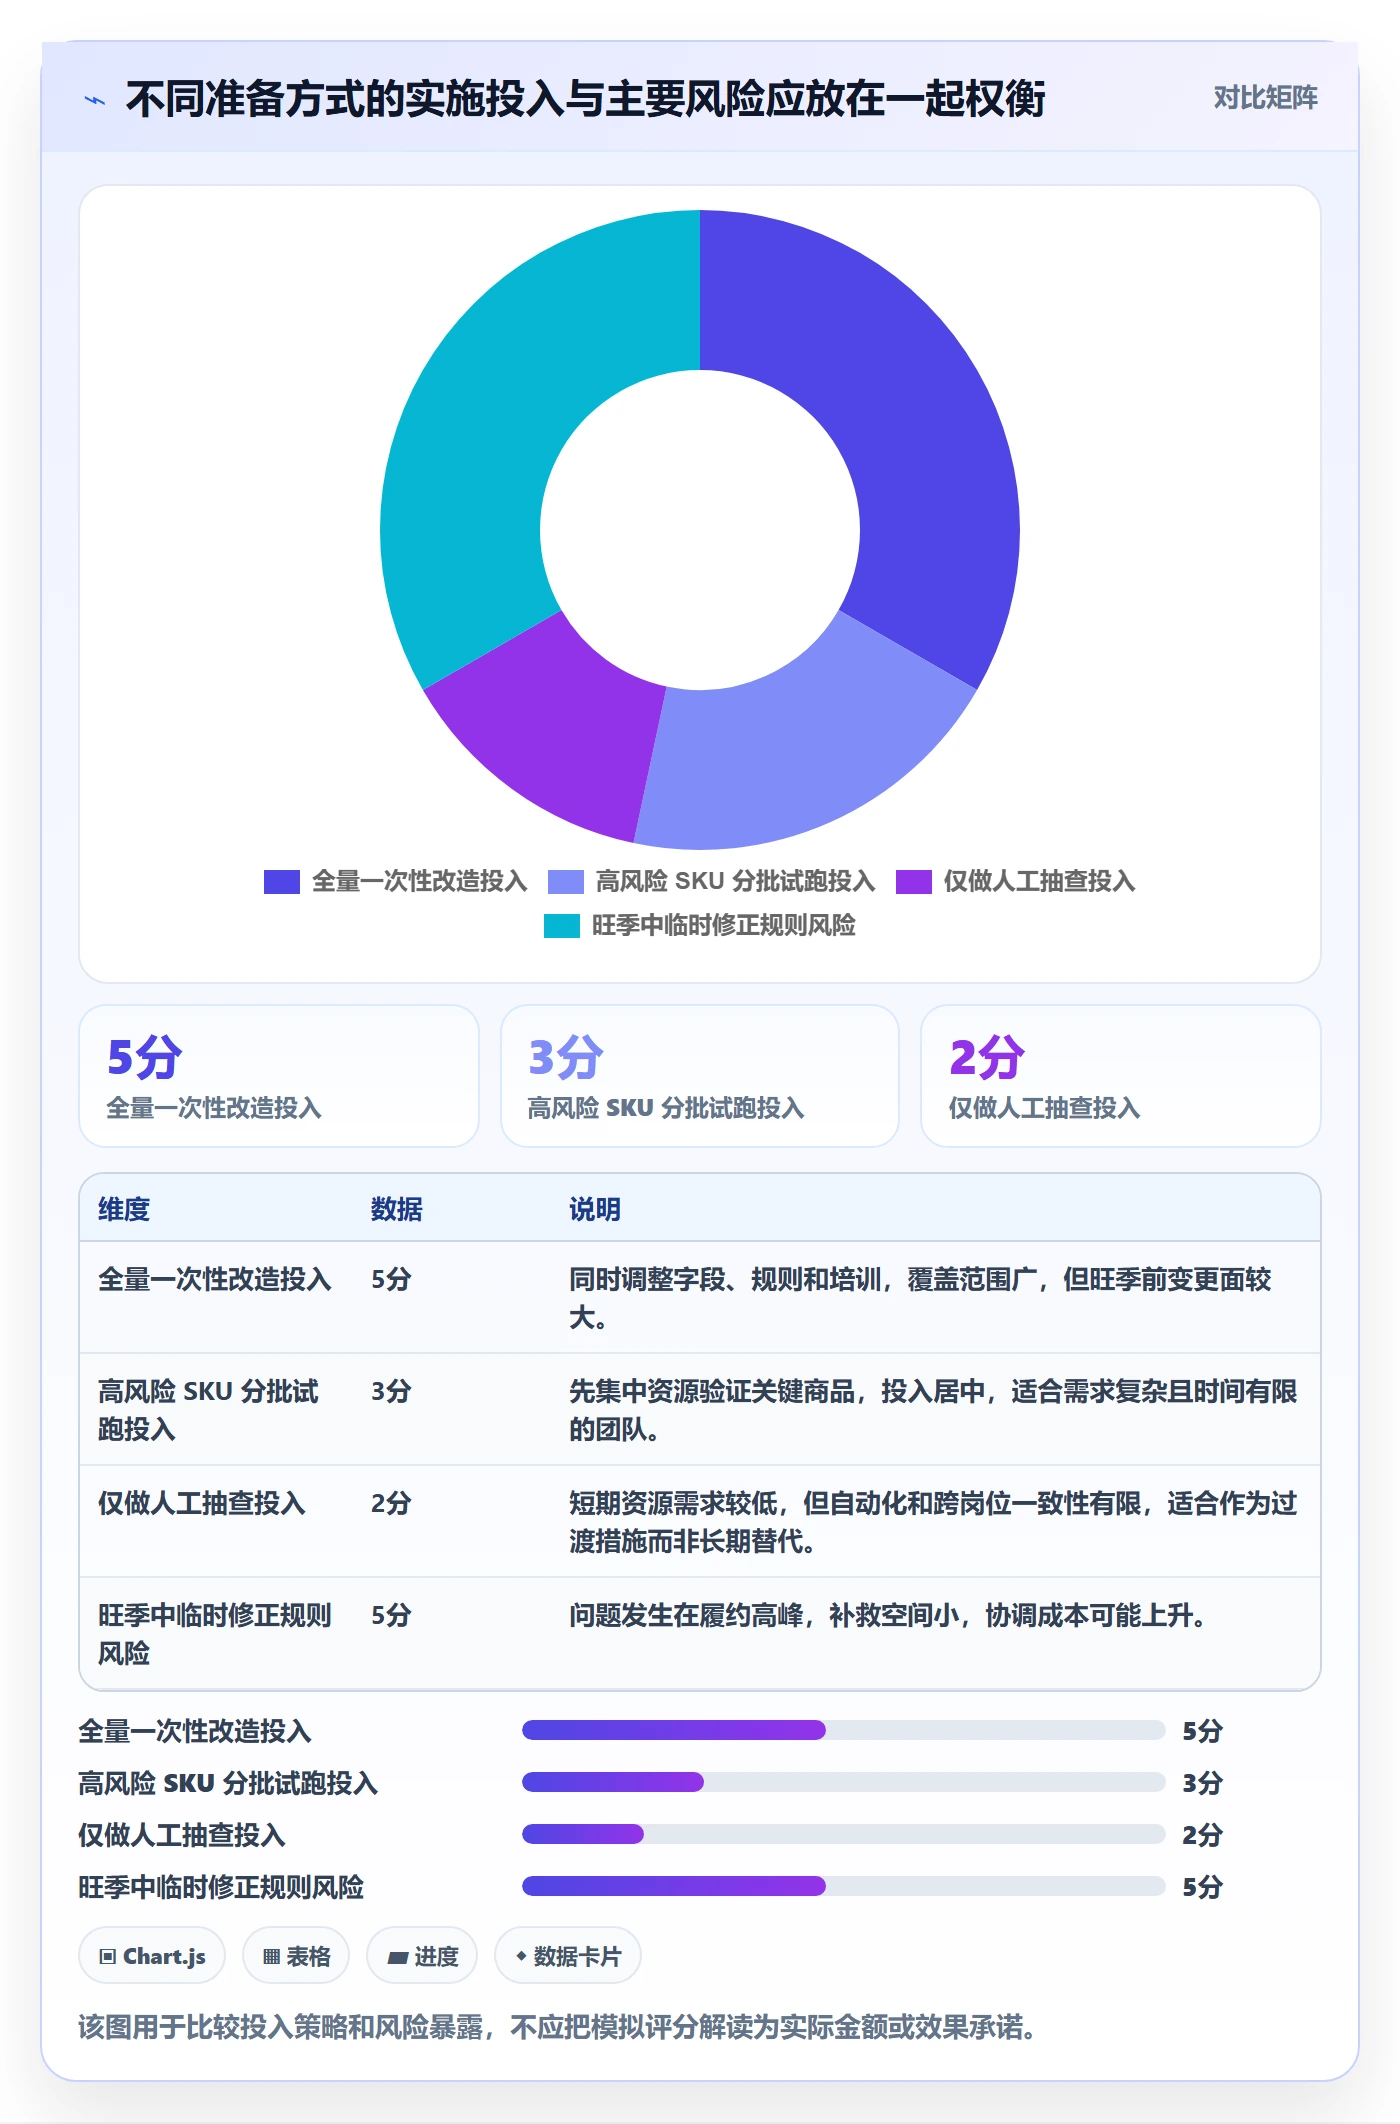The image size is (1400, 2124).
Task: Open the 5分 全量一次性改造投入 card
Action: 279,1076
